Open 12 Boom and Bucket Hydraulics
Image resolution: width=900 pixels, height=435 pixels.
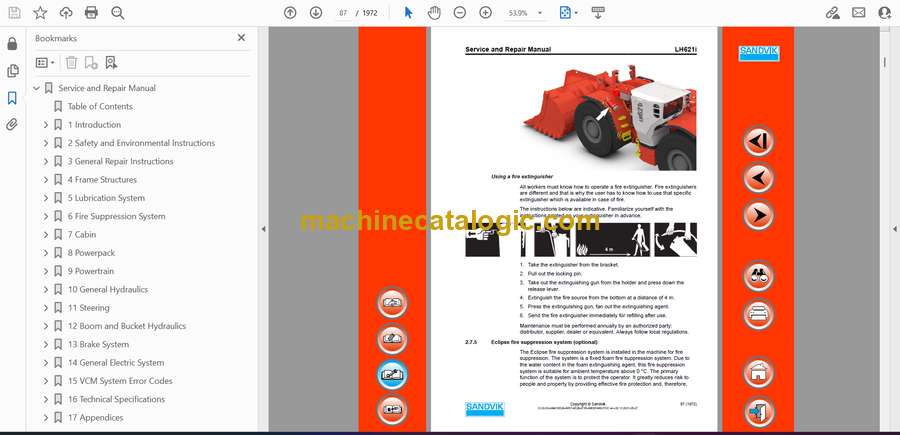coord(127,326)
